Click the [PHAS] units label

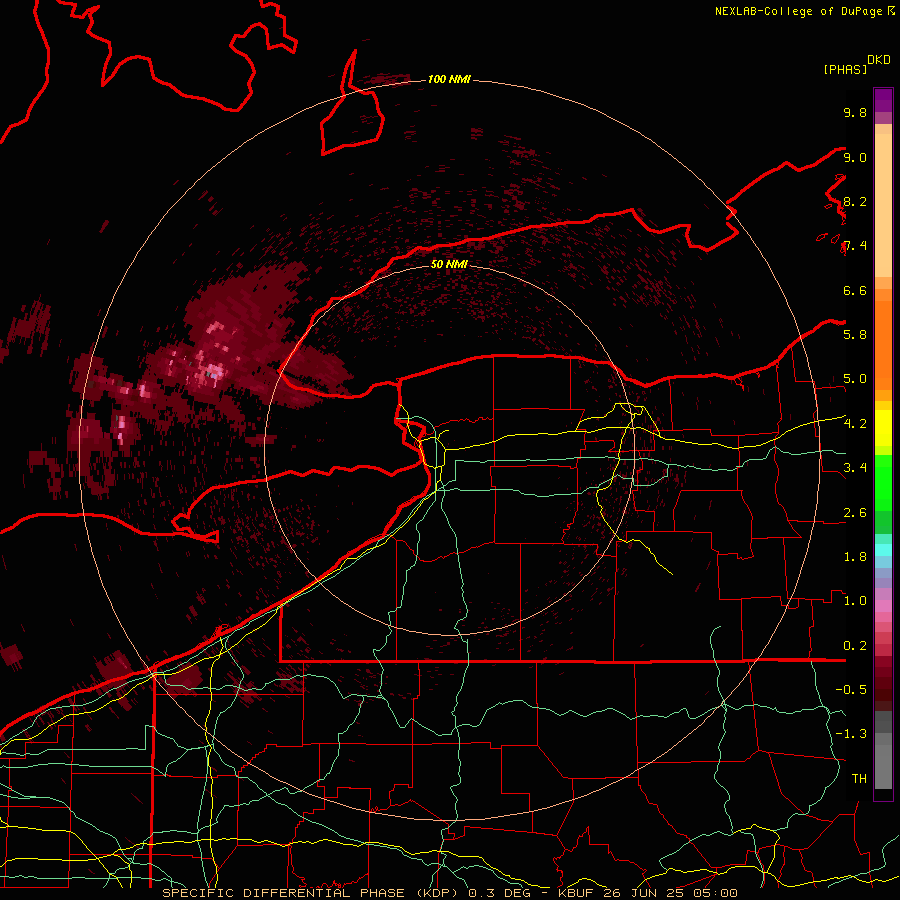[x=845, y=69]
